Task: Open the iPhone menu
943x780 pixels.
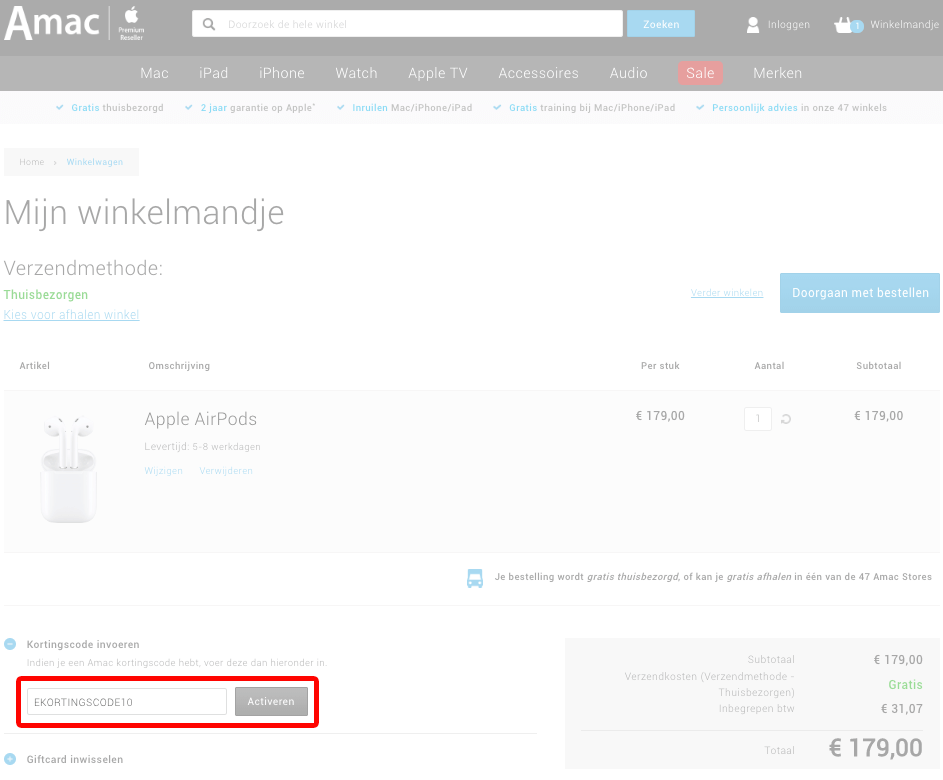Action: pyautogui.click(x=281, y=73)
